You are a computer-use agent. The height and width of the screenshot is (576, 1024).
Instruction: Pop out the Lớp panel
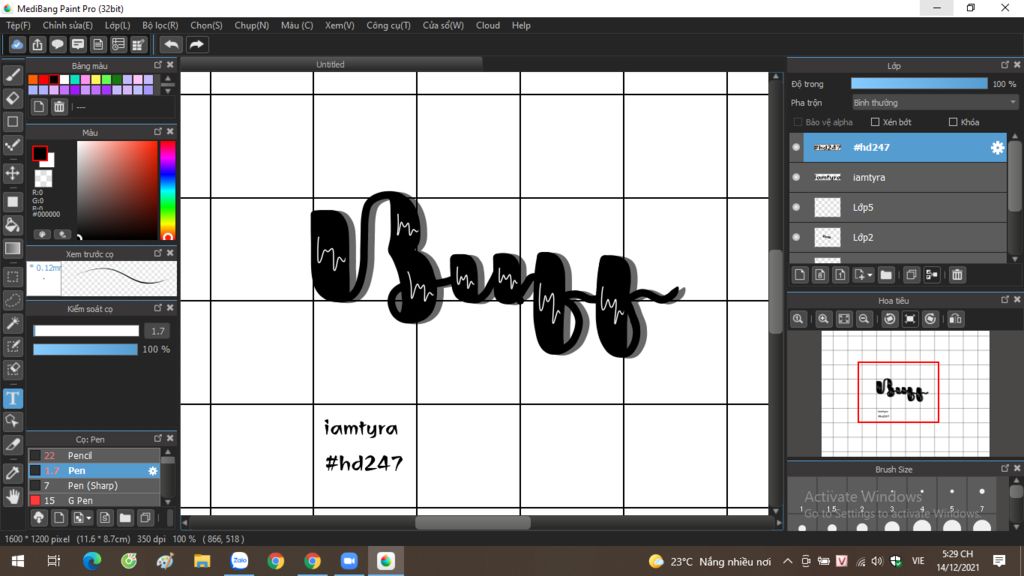coord(1004,65)
